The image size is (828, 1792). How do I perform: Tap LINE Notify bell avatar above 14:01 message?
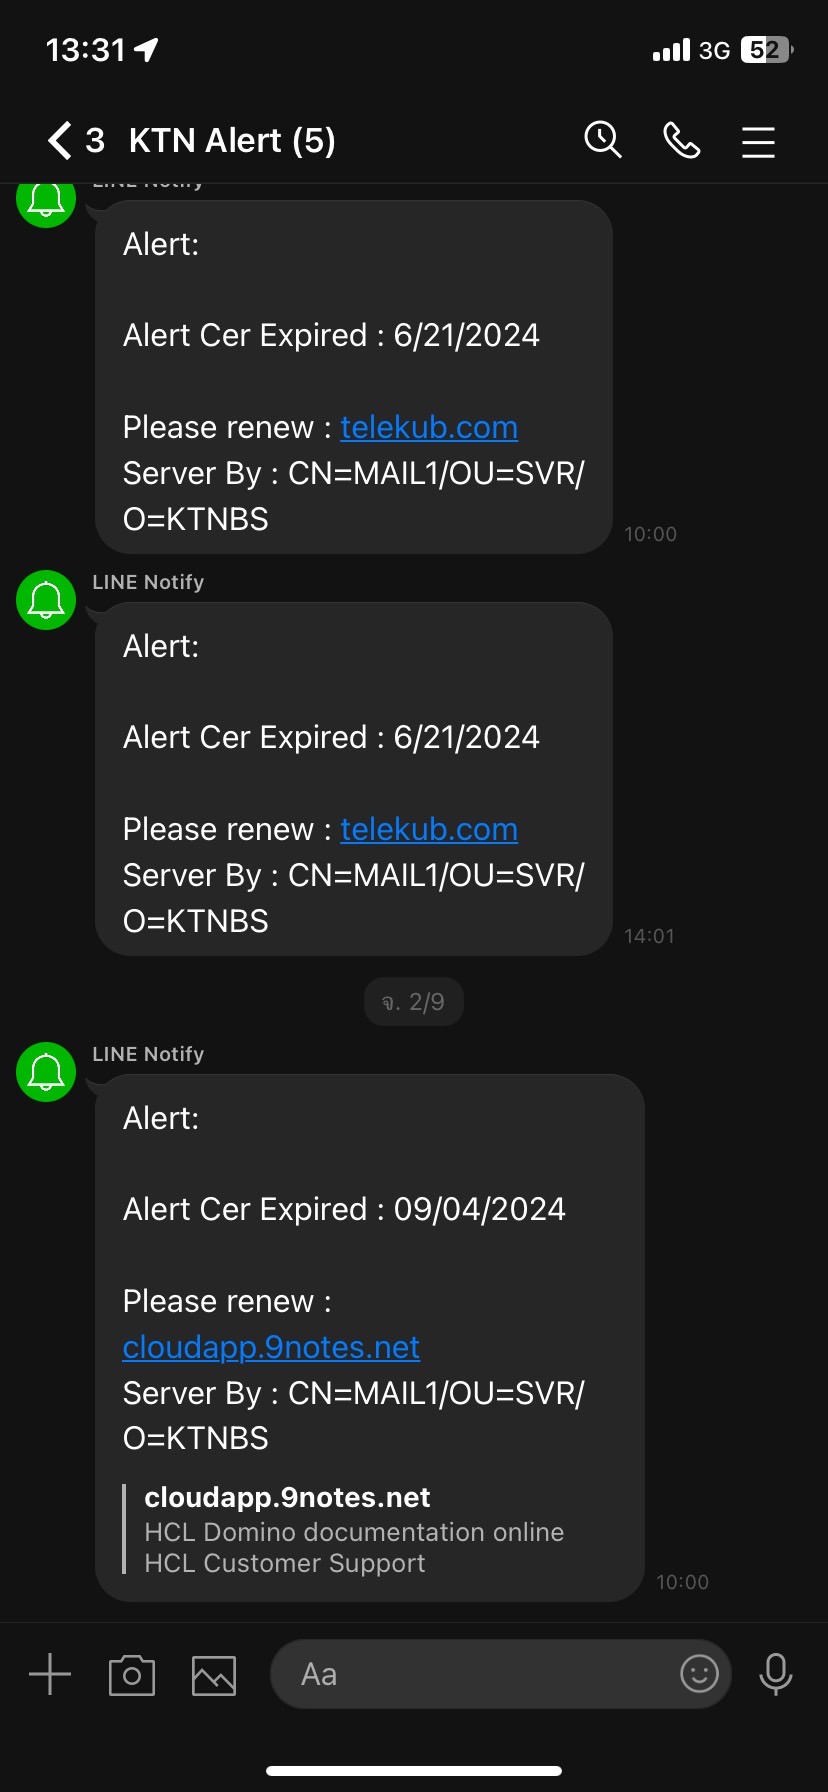click(x=46, y=600)
